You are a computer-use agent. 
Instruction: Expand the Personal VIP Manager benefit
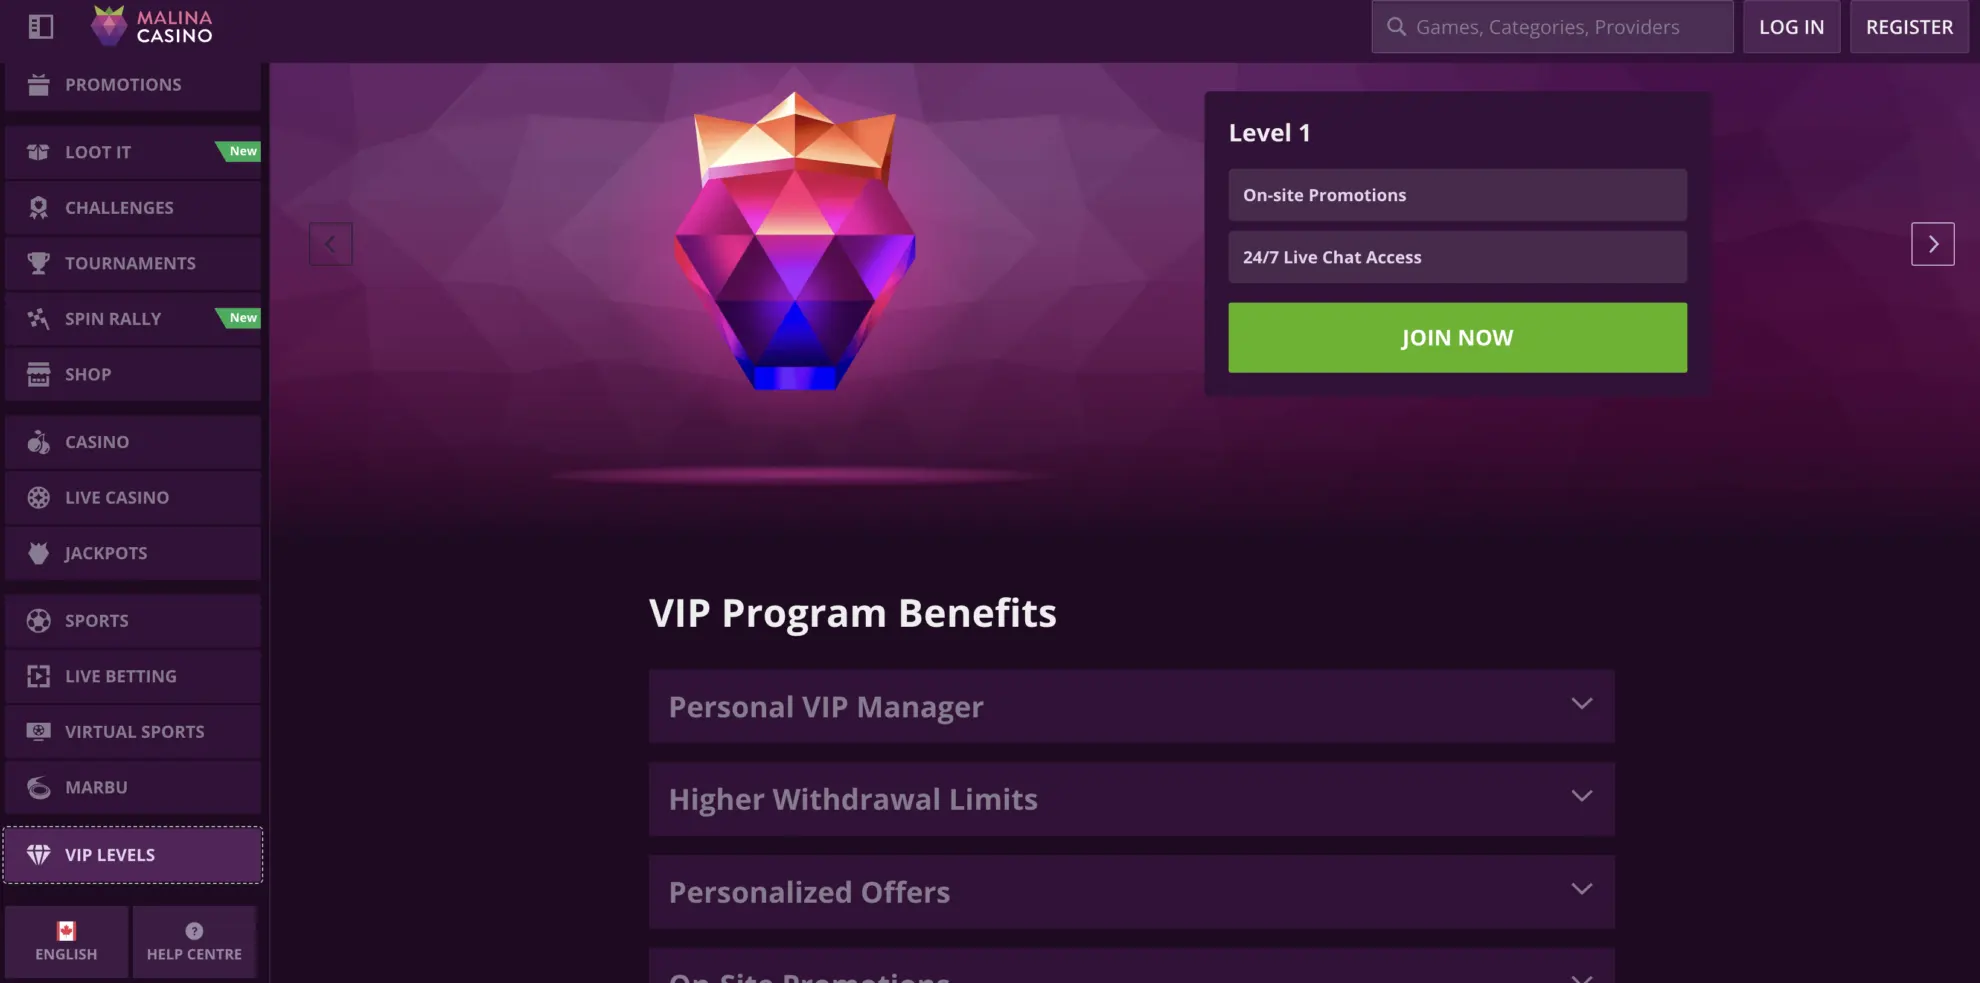coord(1582,704)
